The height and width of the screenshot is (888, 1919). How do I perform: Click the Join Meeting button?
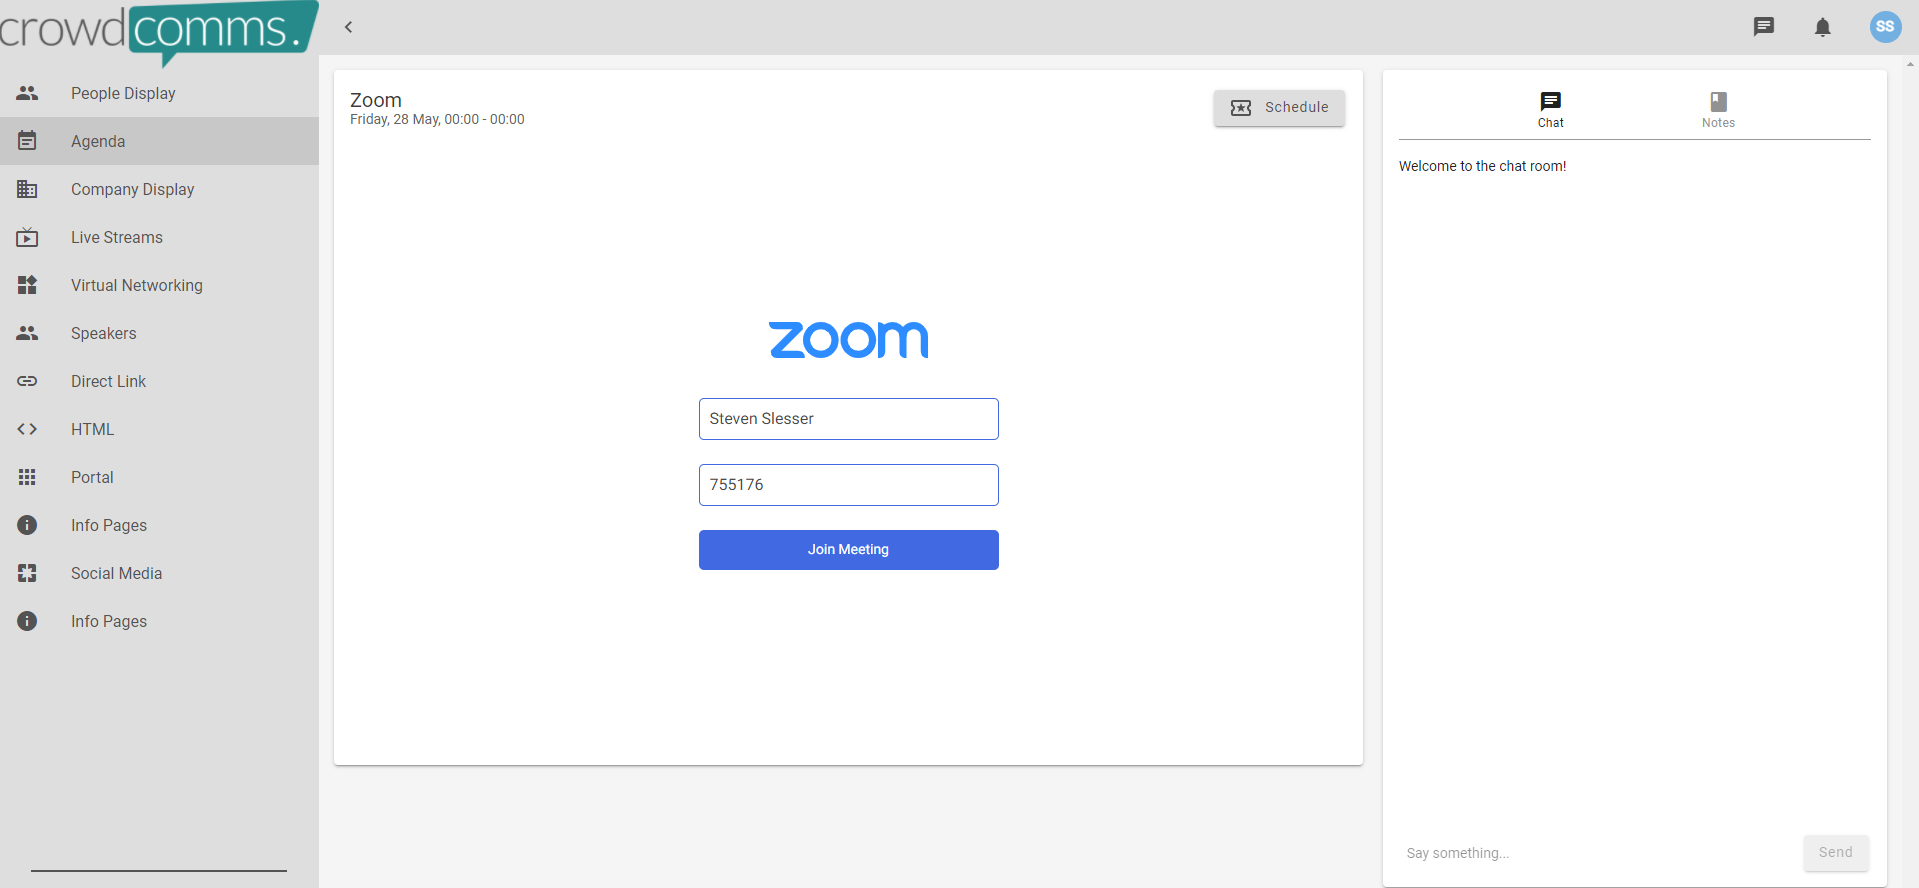click(848, 550)
